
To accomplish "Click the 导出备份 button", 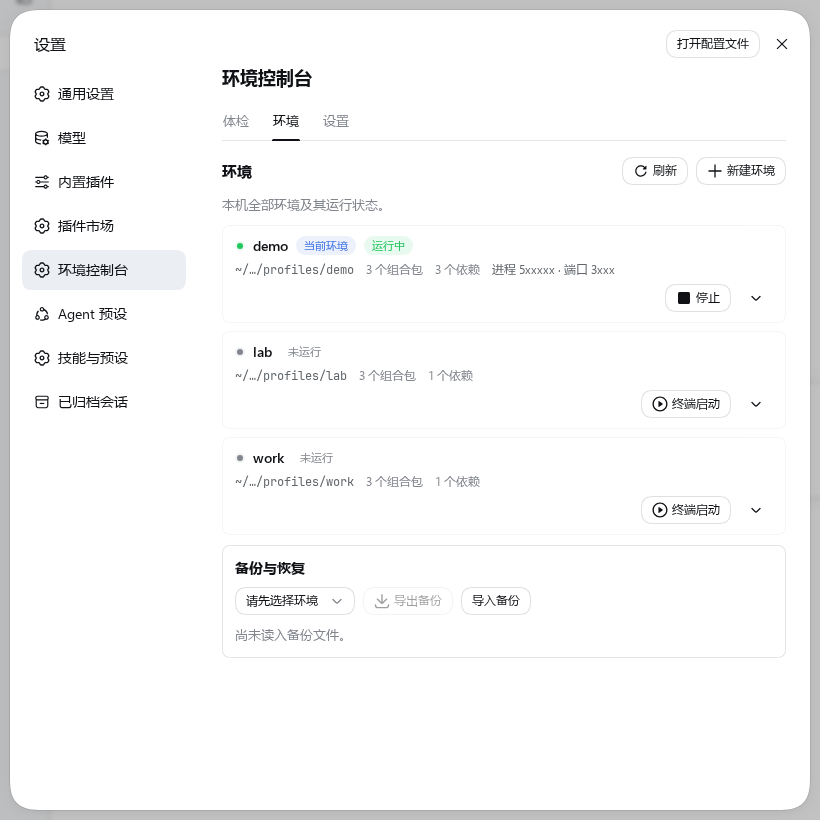I will pyautogui.click(x=408, y=601).
